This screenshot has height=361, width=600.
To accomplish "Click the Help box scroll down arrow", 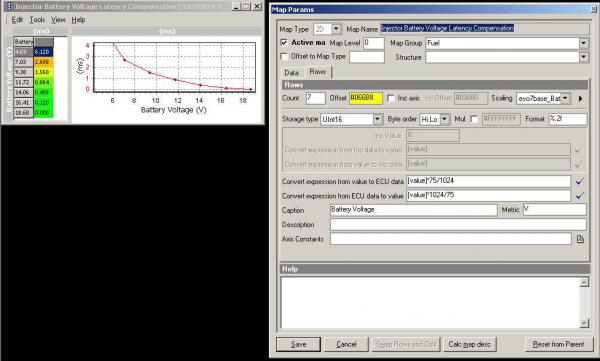I will 584,323.
